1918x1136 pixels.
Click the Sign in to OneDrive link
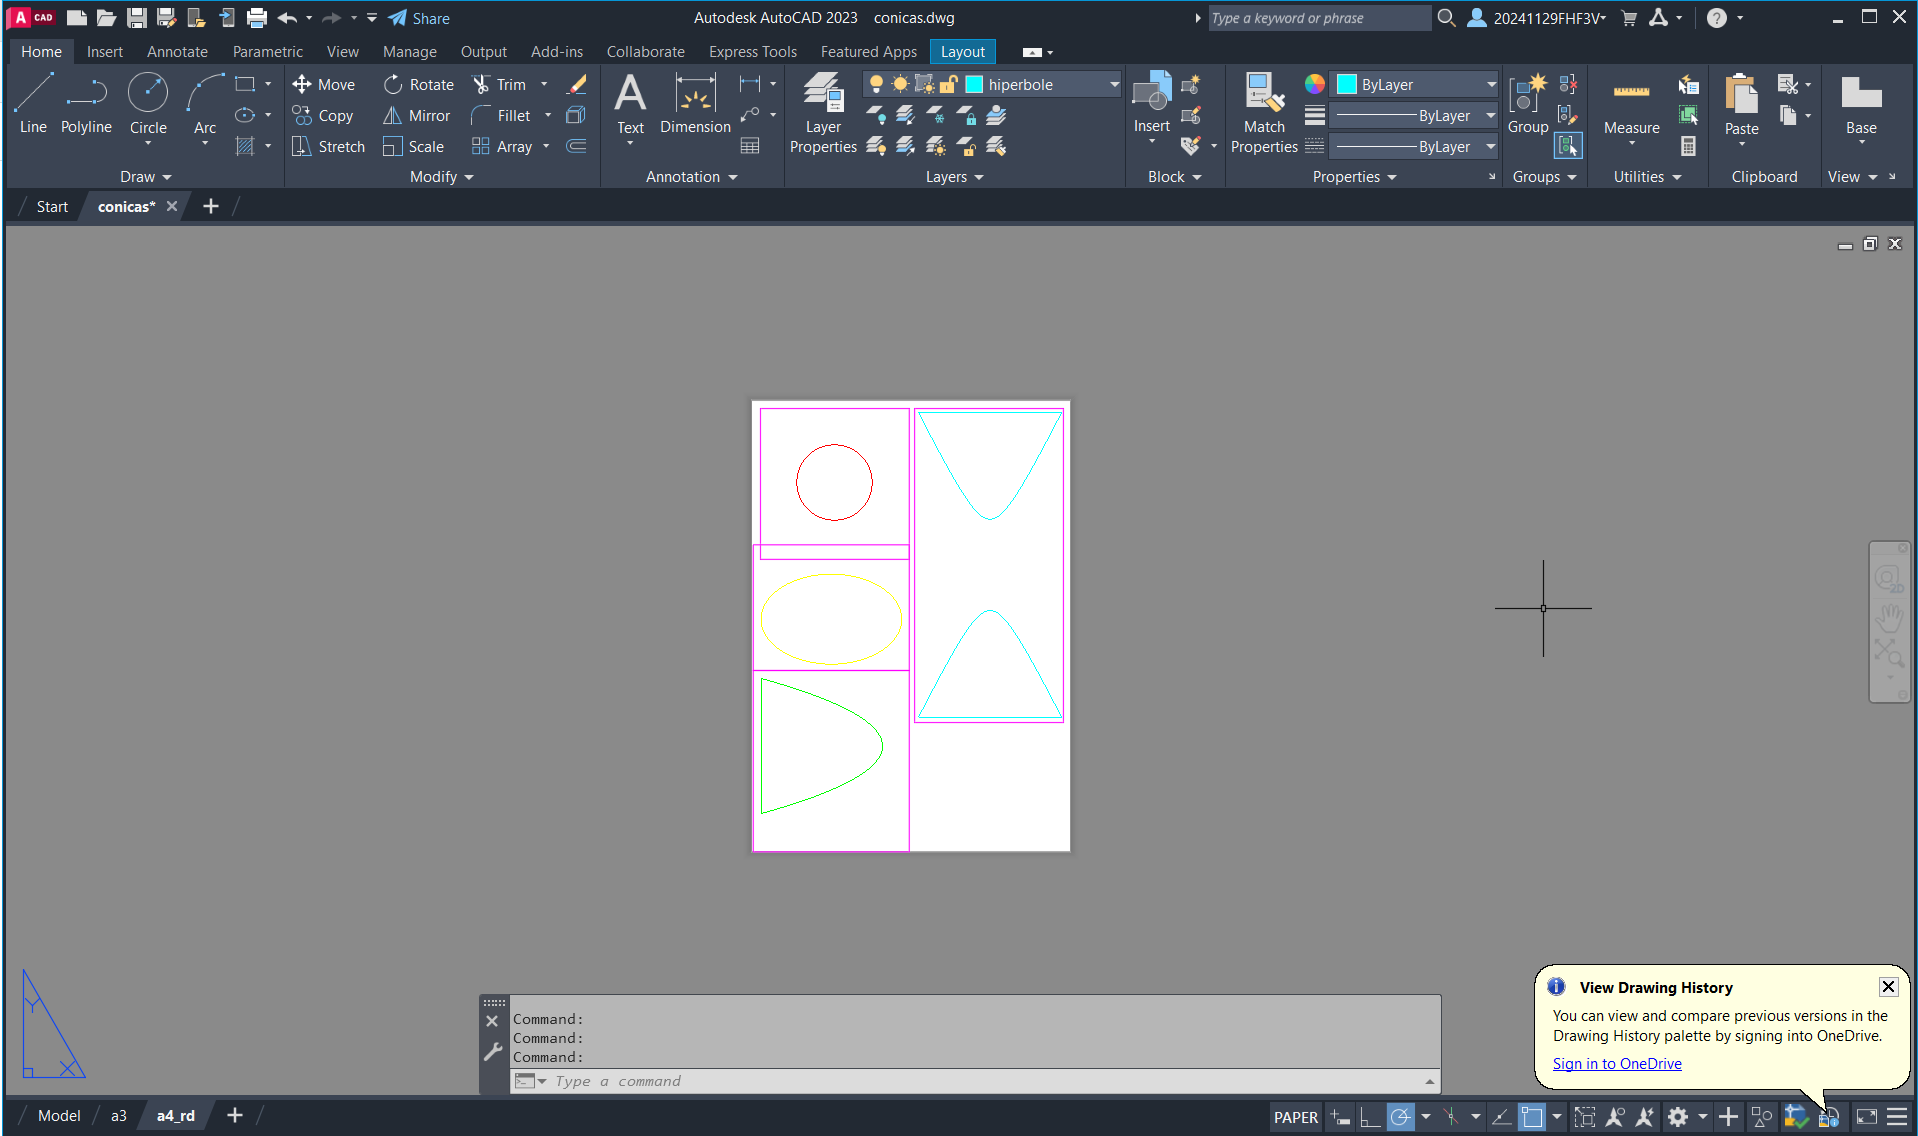[x=1616, y=1064]
